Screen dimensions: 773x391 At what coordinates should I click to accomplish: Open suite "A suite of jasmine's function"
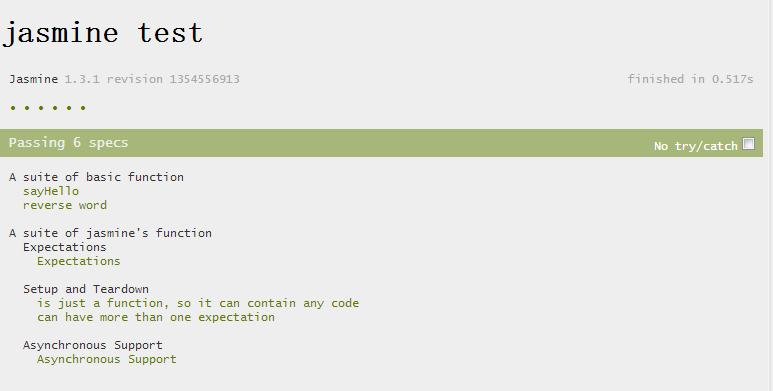(110, 233)
